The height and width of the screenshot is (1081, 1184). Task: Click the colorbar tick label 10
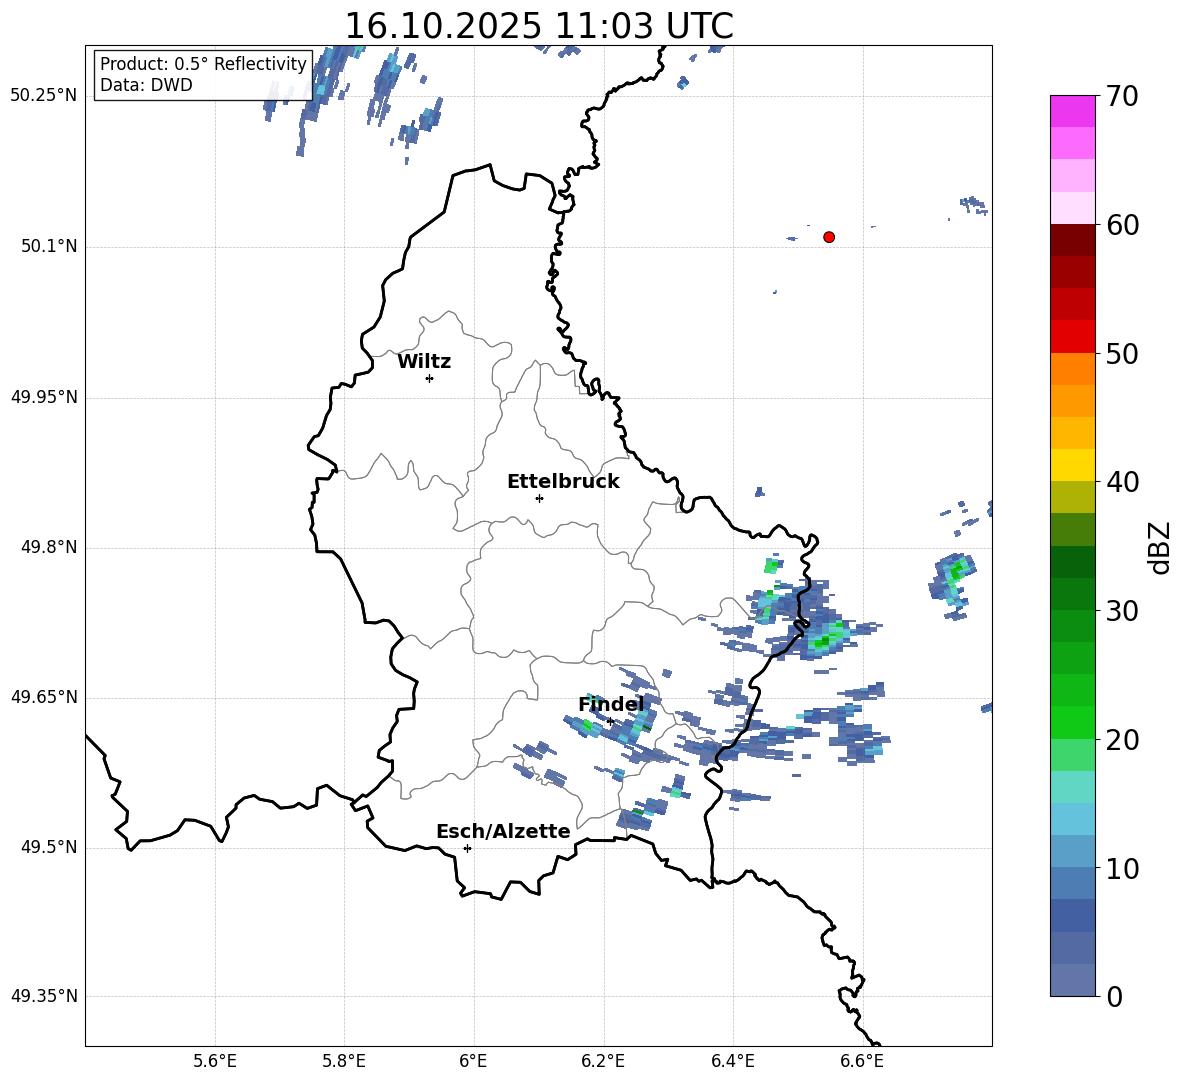point(1123,869)
